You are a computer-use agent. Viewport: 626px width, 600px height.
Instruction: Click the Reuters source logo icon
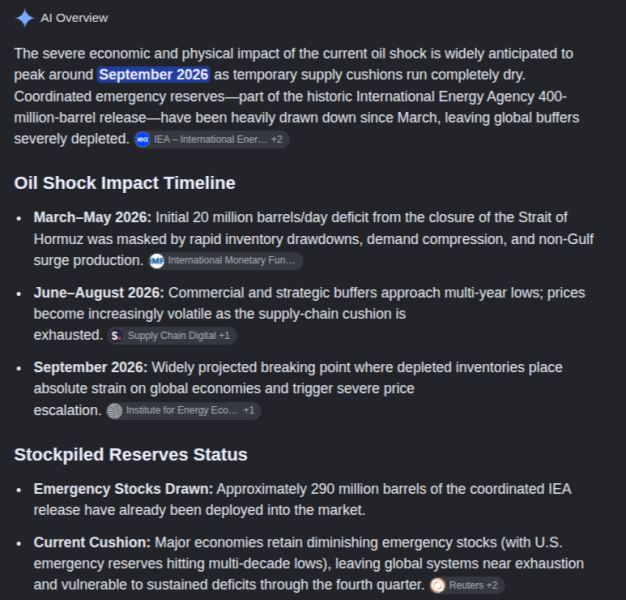click(x=438, y=585)
